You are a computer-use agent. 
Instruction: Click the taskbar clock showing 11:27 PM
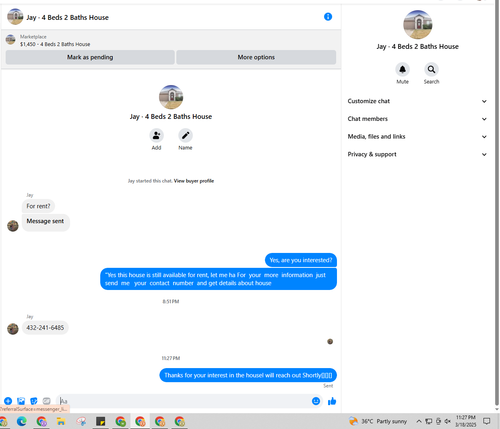click(466, 421)
